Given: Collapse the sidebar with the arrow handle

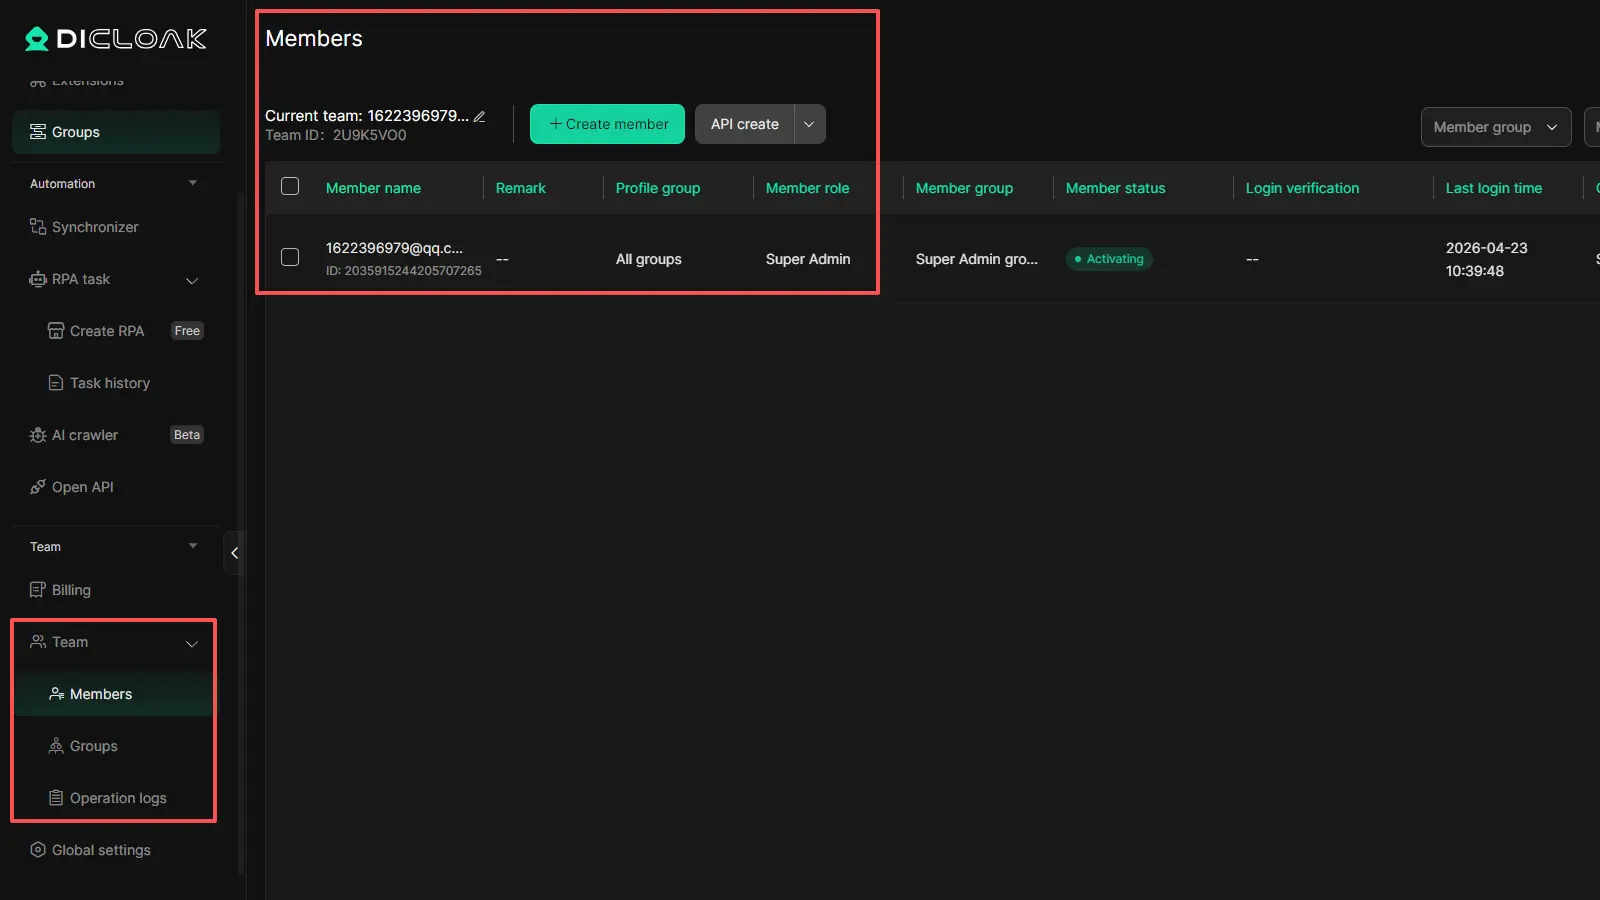Looking at the screenshot, I should point(234,553).
